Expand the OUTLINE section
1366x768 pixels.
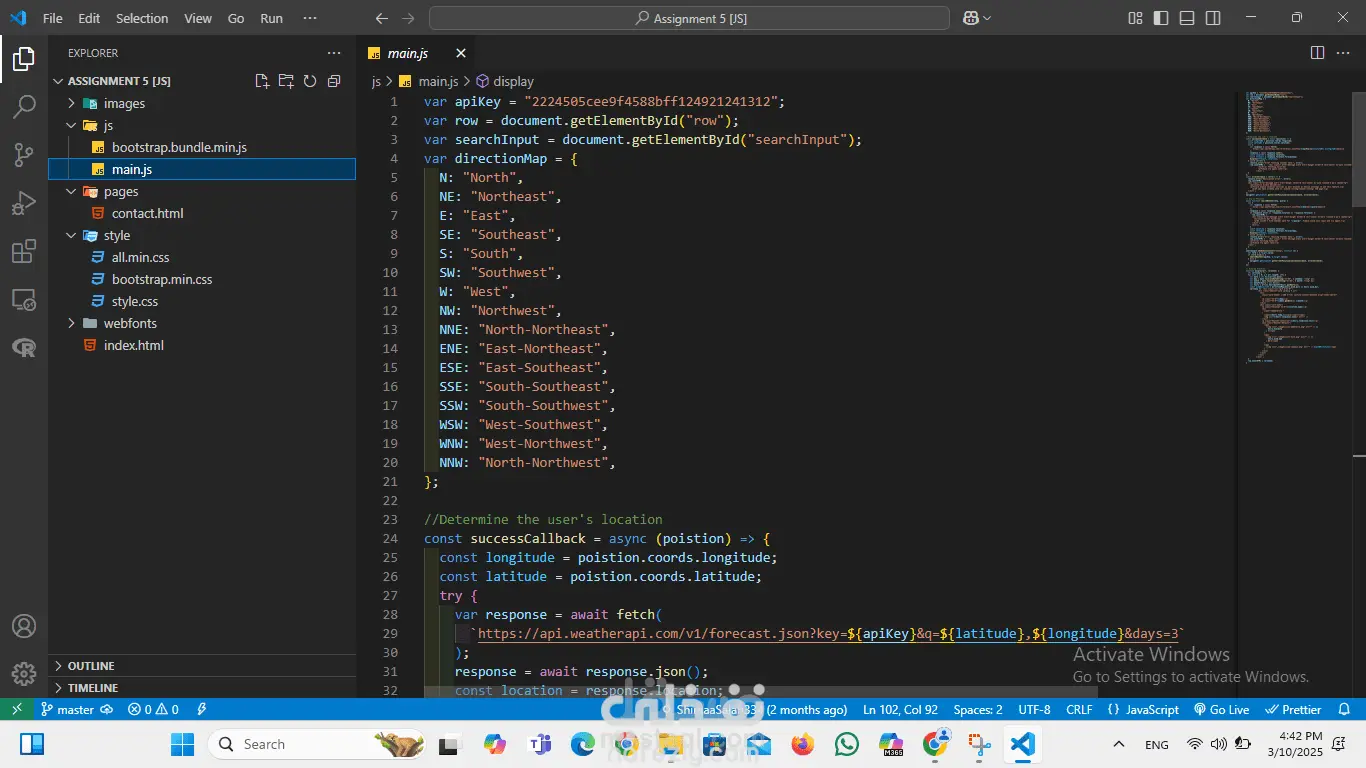[x=90, y=666]
